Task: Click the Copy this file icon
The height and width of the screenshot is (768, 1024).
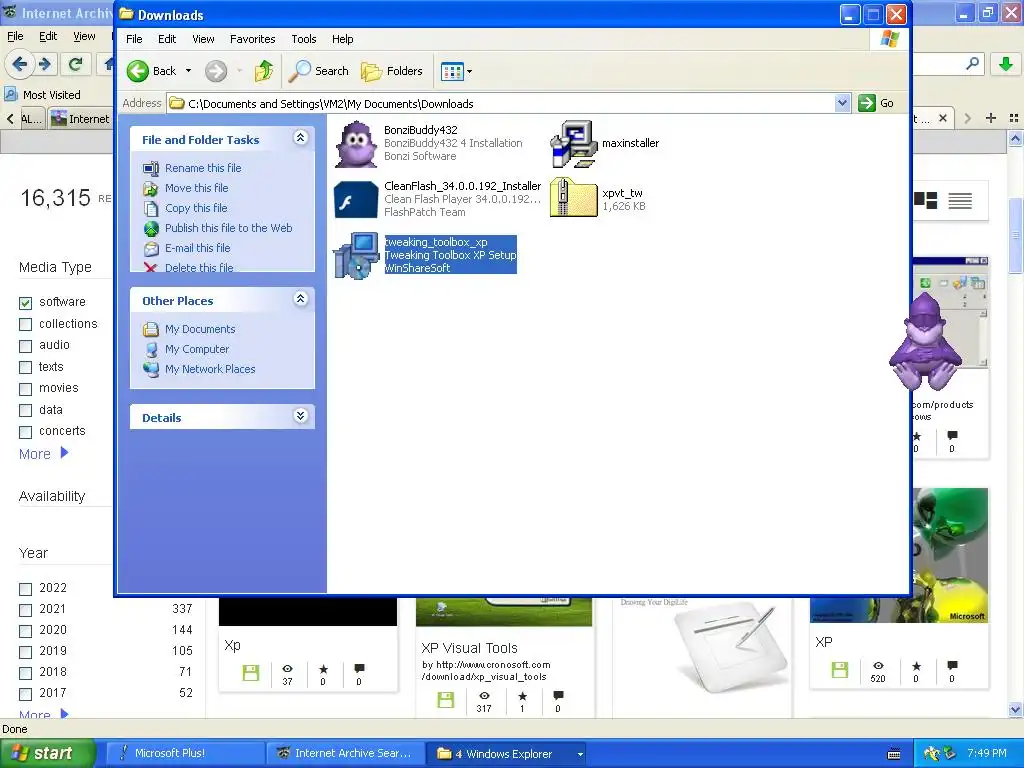Action: point(151,208)
